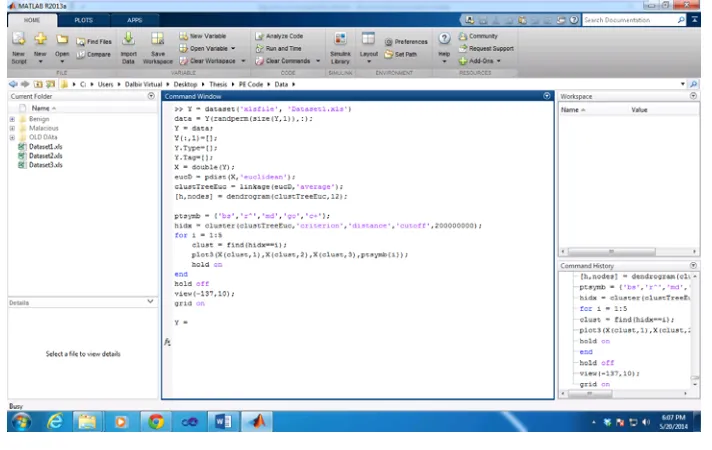Click Clear Commands
Image resolution: width=712 pixels, height=450 pixels.
coord(283,60)
